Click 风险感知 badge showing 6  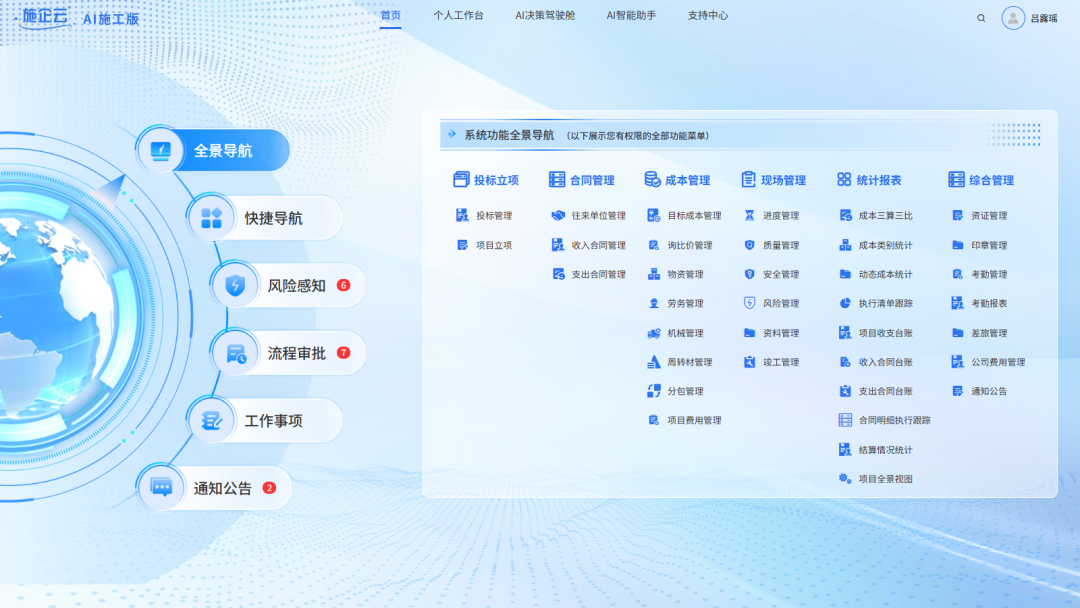tap(343, 285)
